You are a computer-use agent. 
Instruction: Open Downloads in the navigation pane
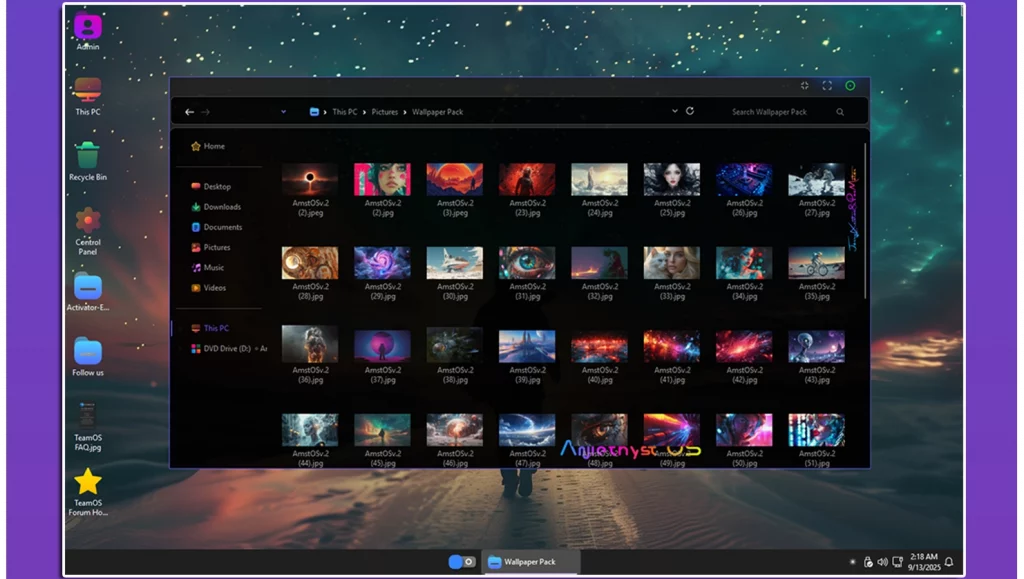point(221,207)
